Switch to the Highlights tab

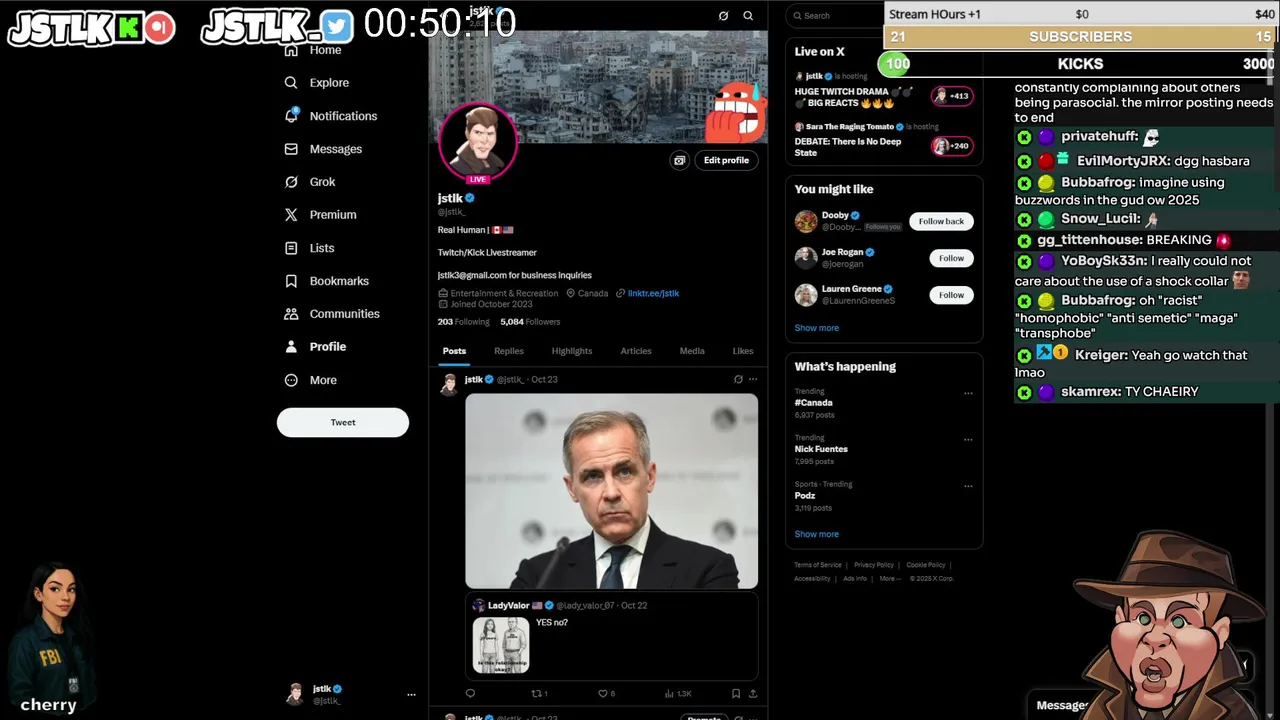(x=572, y=351)
